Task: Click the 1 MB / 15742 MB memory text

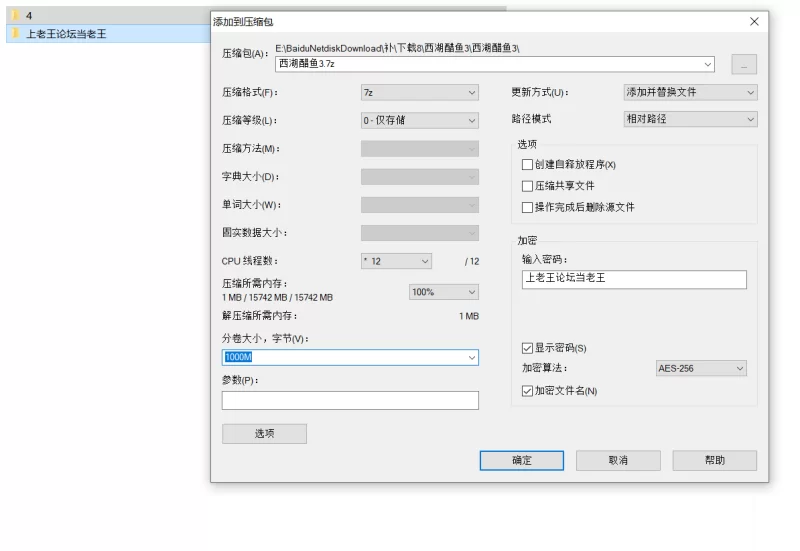Action: pyautogui.click(x=277, y=297)
